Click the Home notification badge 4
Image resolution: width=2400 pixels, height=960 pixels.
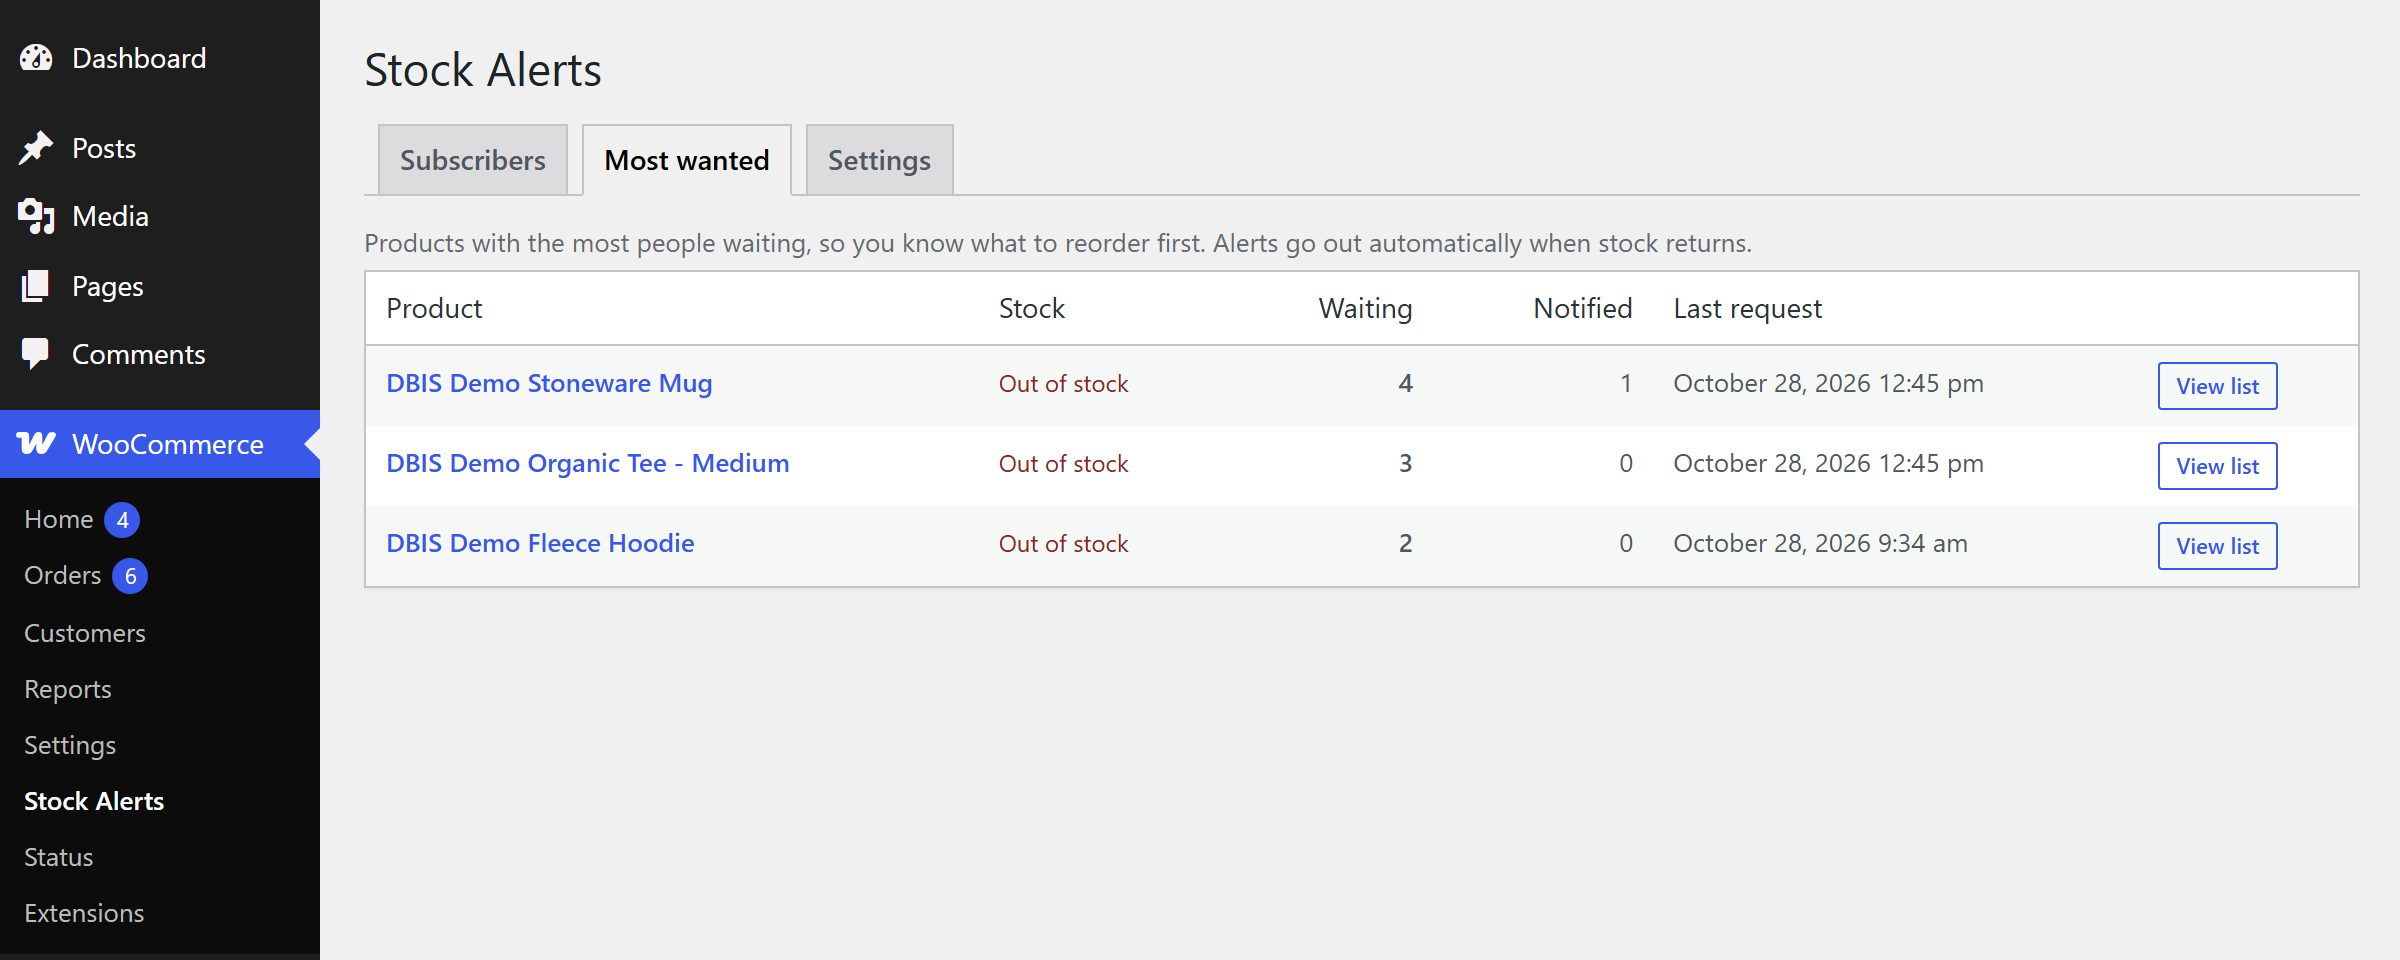[x=122, y=520]
